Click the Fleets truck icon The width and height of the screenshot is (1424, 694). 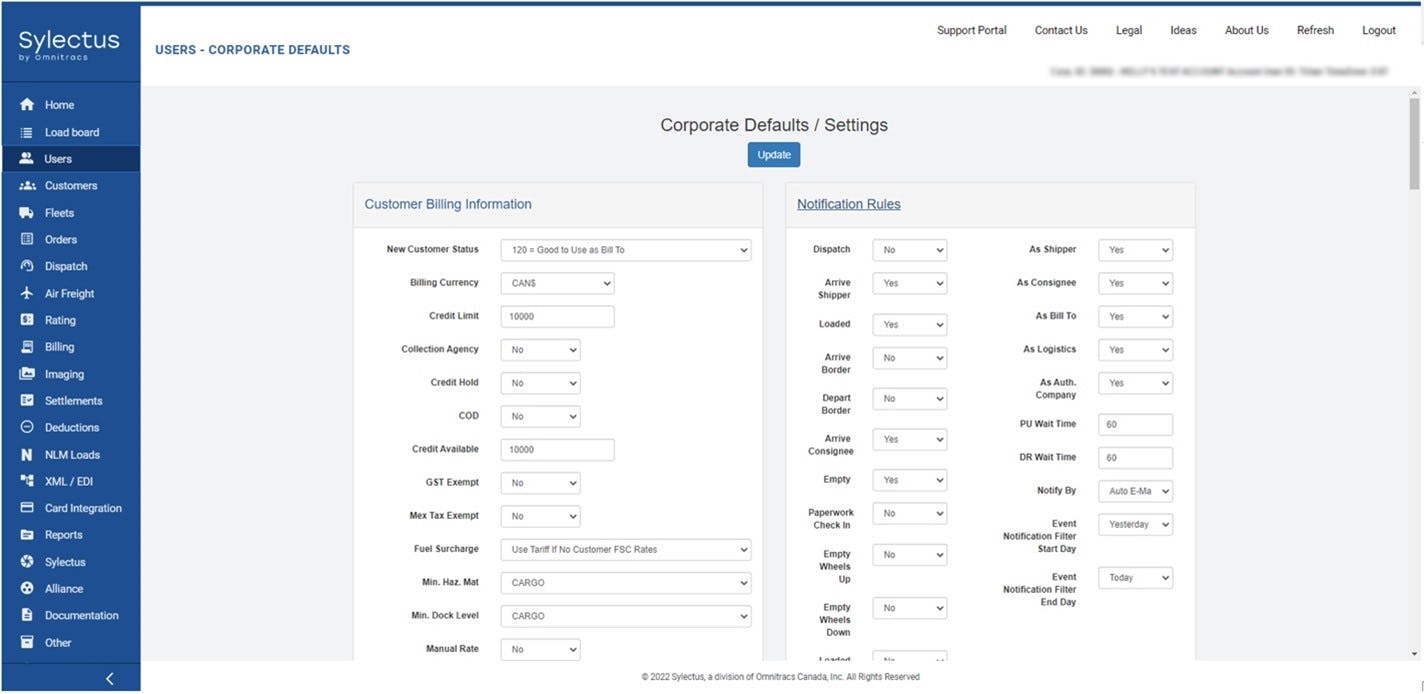(x=27, y=213)
